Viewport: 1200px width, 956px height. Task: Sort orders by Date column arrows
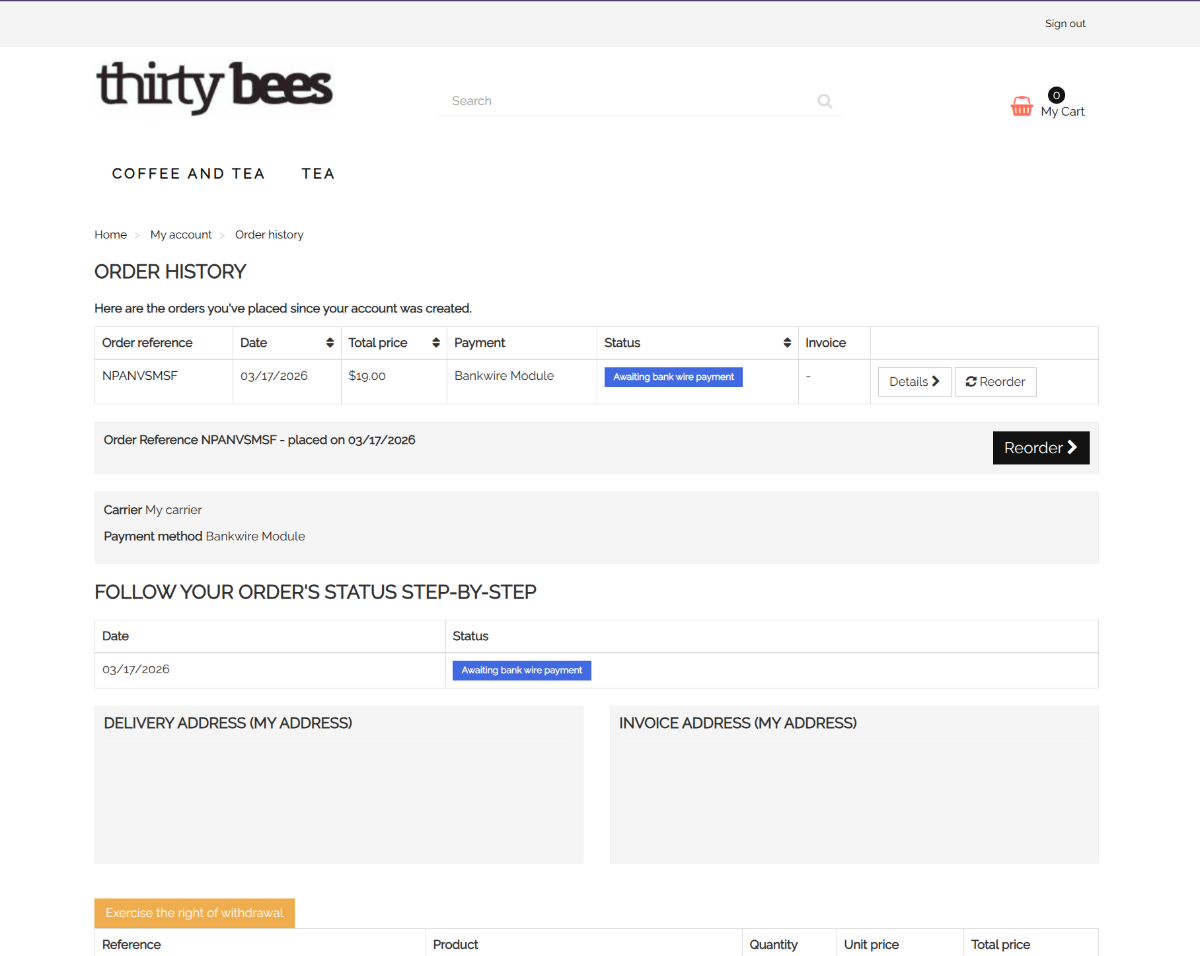point(330,343)
